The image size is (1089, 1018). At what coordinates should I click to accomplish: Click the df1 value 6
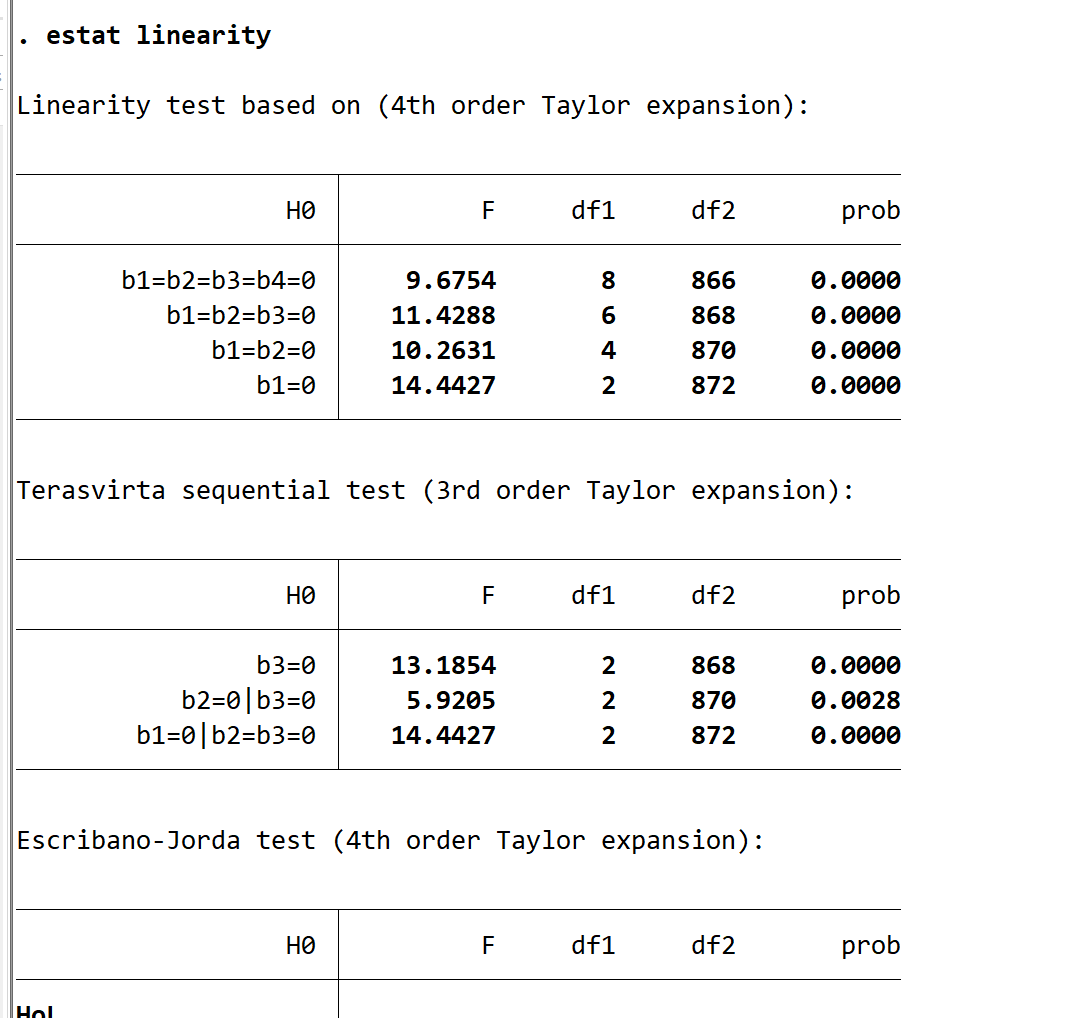(608, 316)
